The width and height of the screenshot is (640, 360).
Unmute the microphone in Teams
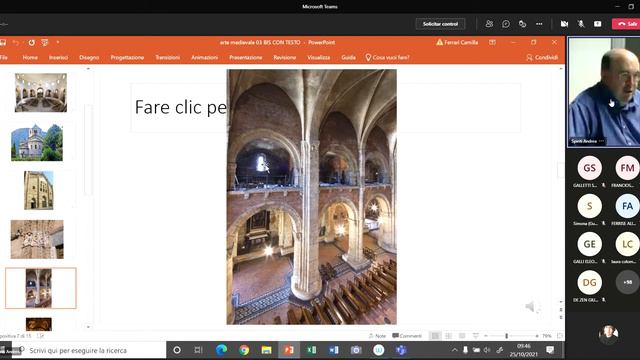click(x=581, y=24)
